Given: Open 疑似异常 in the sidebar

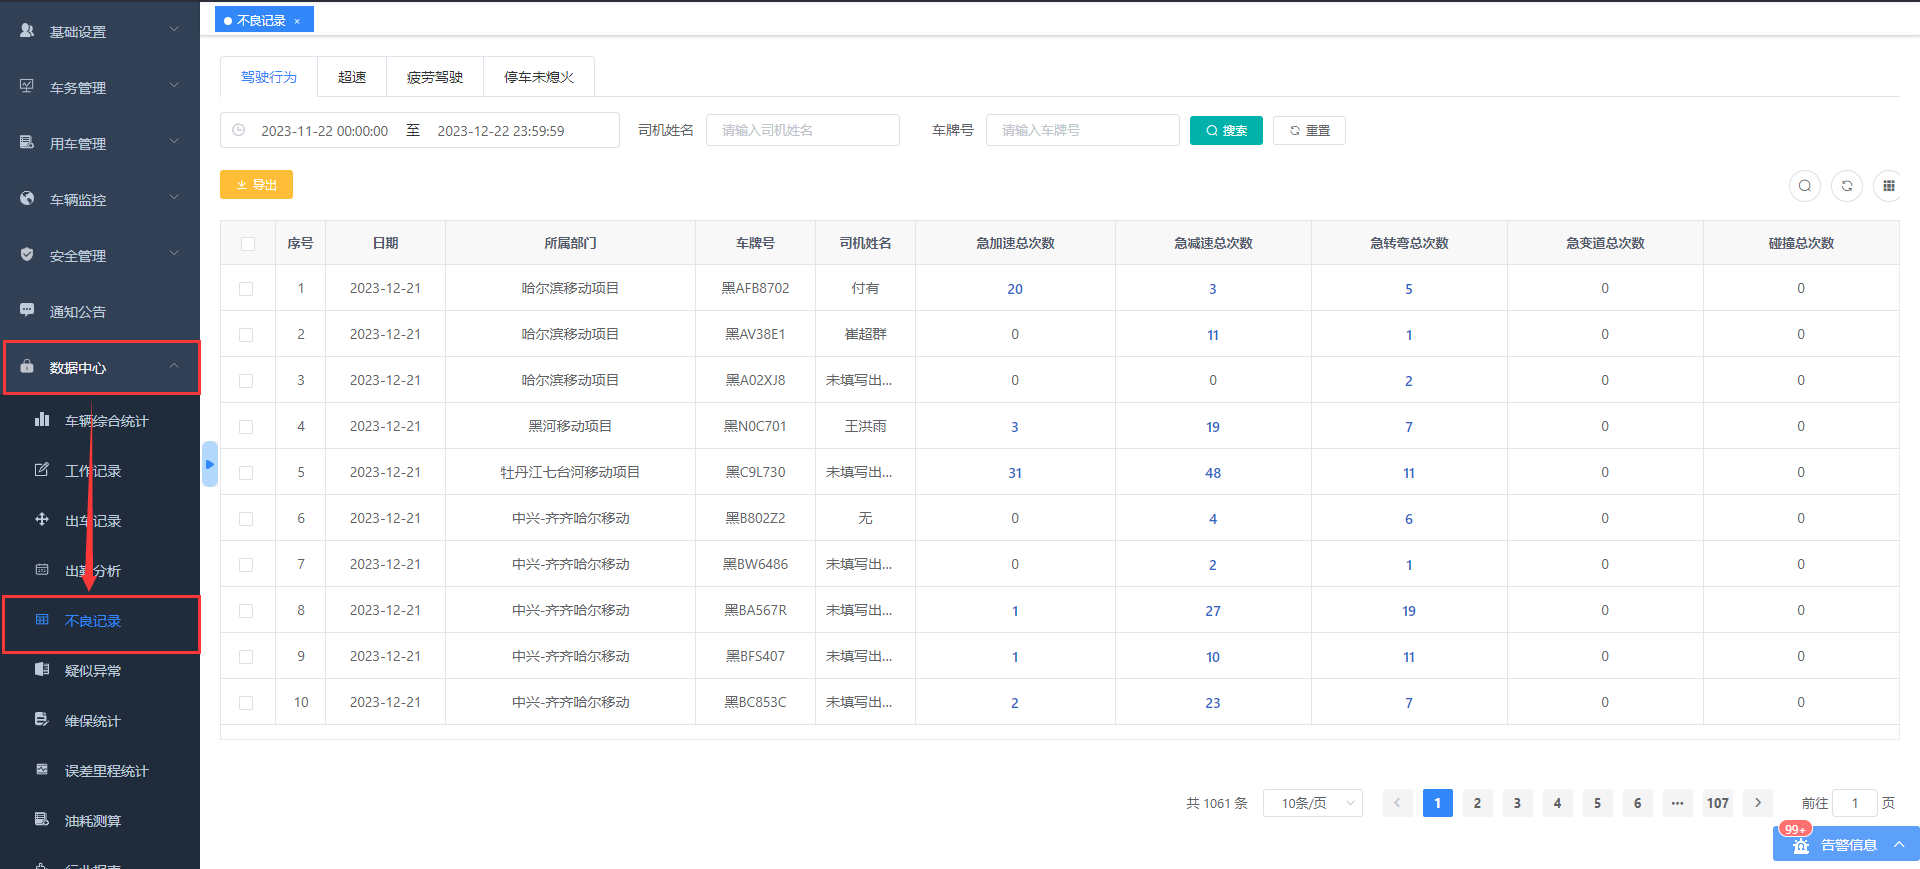Looking at the screenshot, I should click(93, 671).
